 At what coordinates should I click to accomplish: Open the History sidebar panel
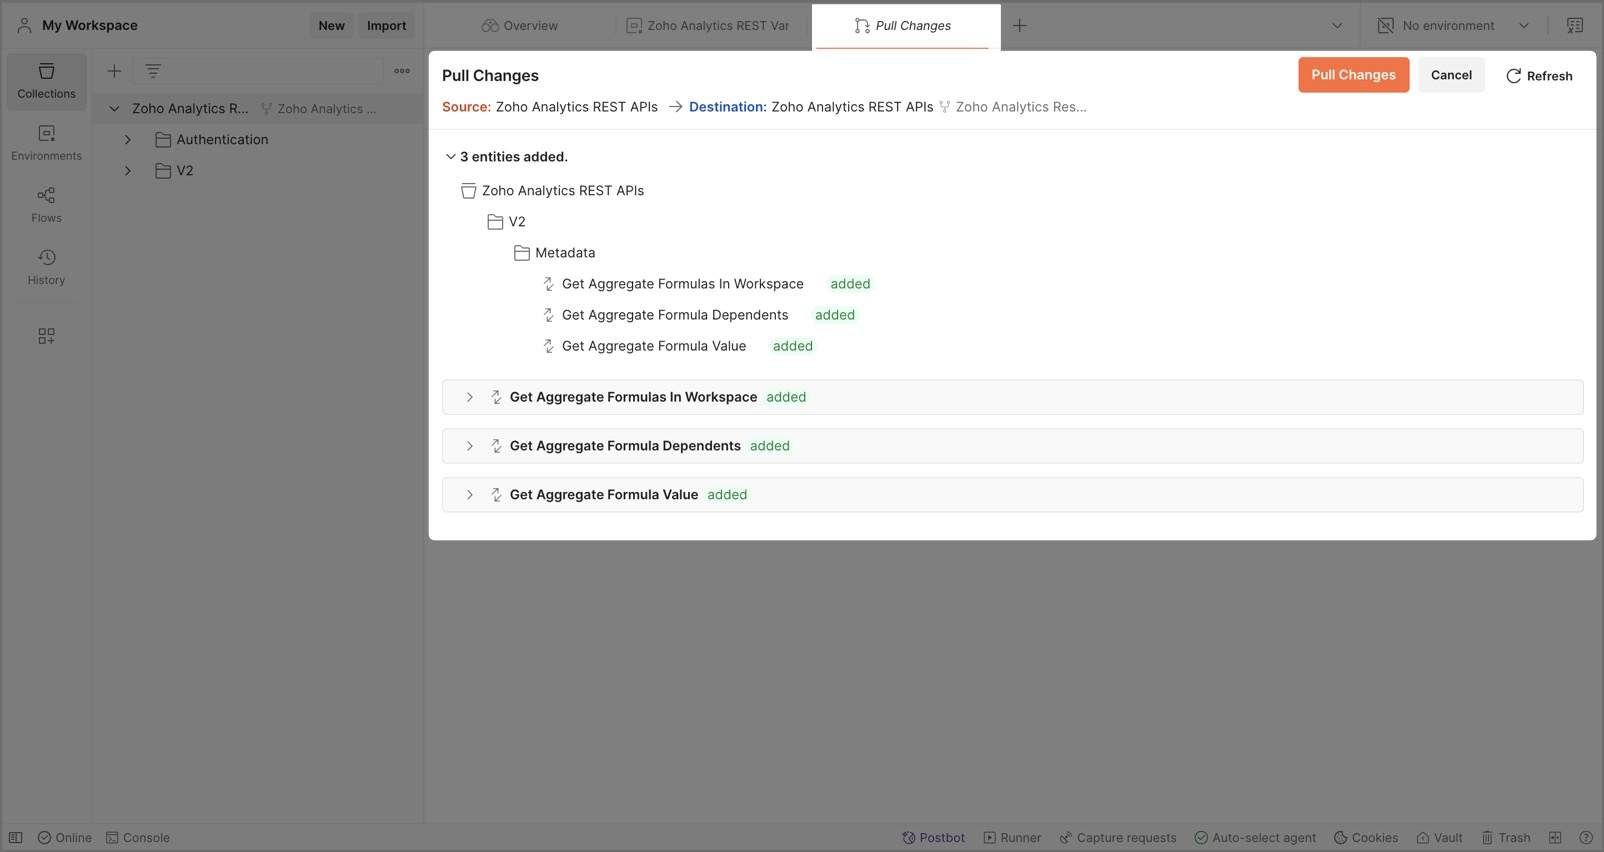point(46,267)
